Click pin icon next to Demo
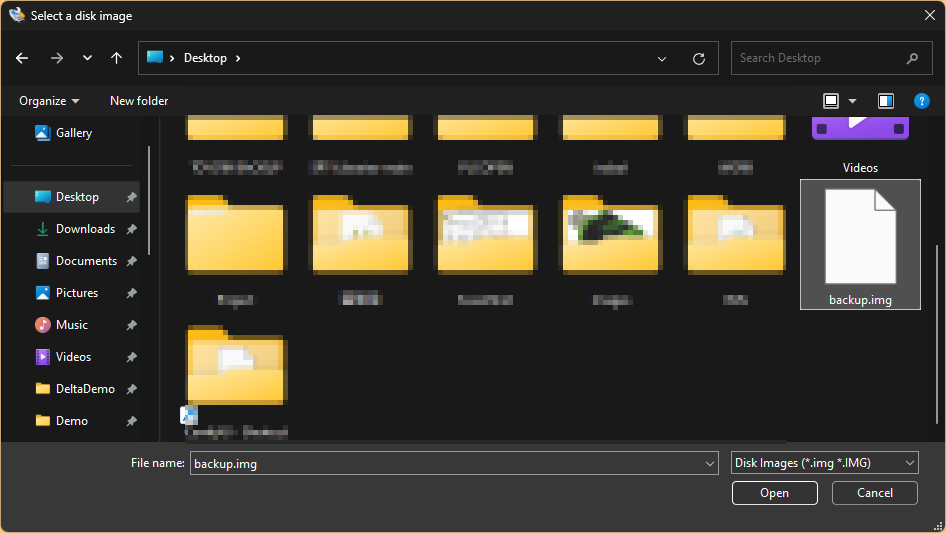Viewport: 946px width, 533px height. point(131,421)
